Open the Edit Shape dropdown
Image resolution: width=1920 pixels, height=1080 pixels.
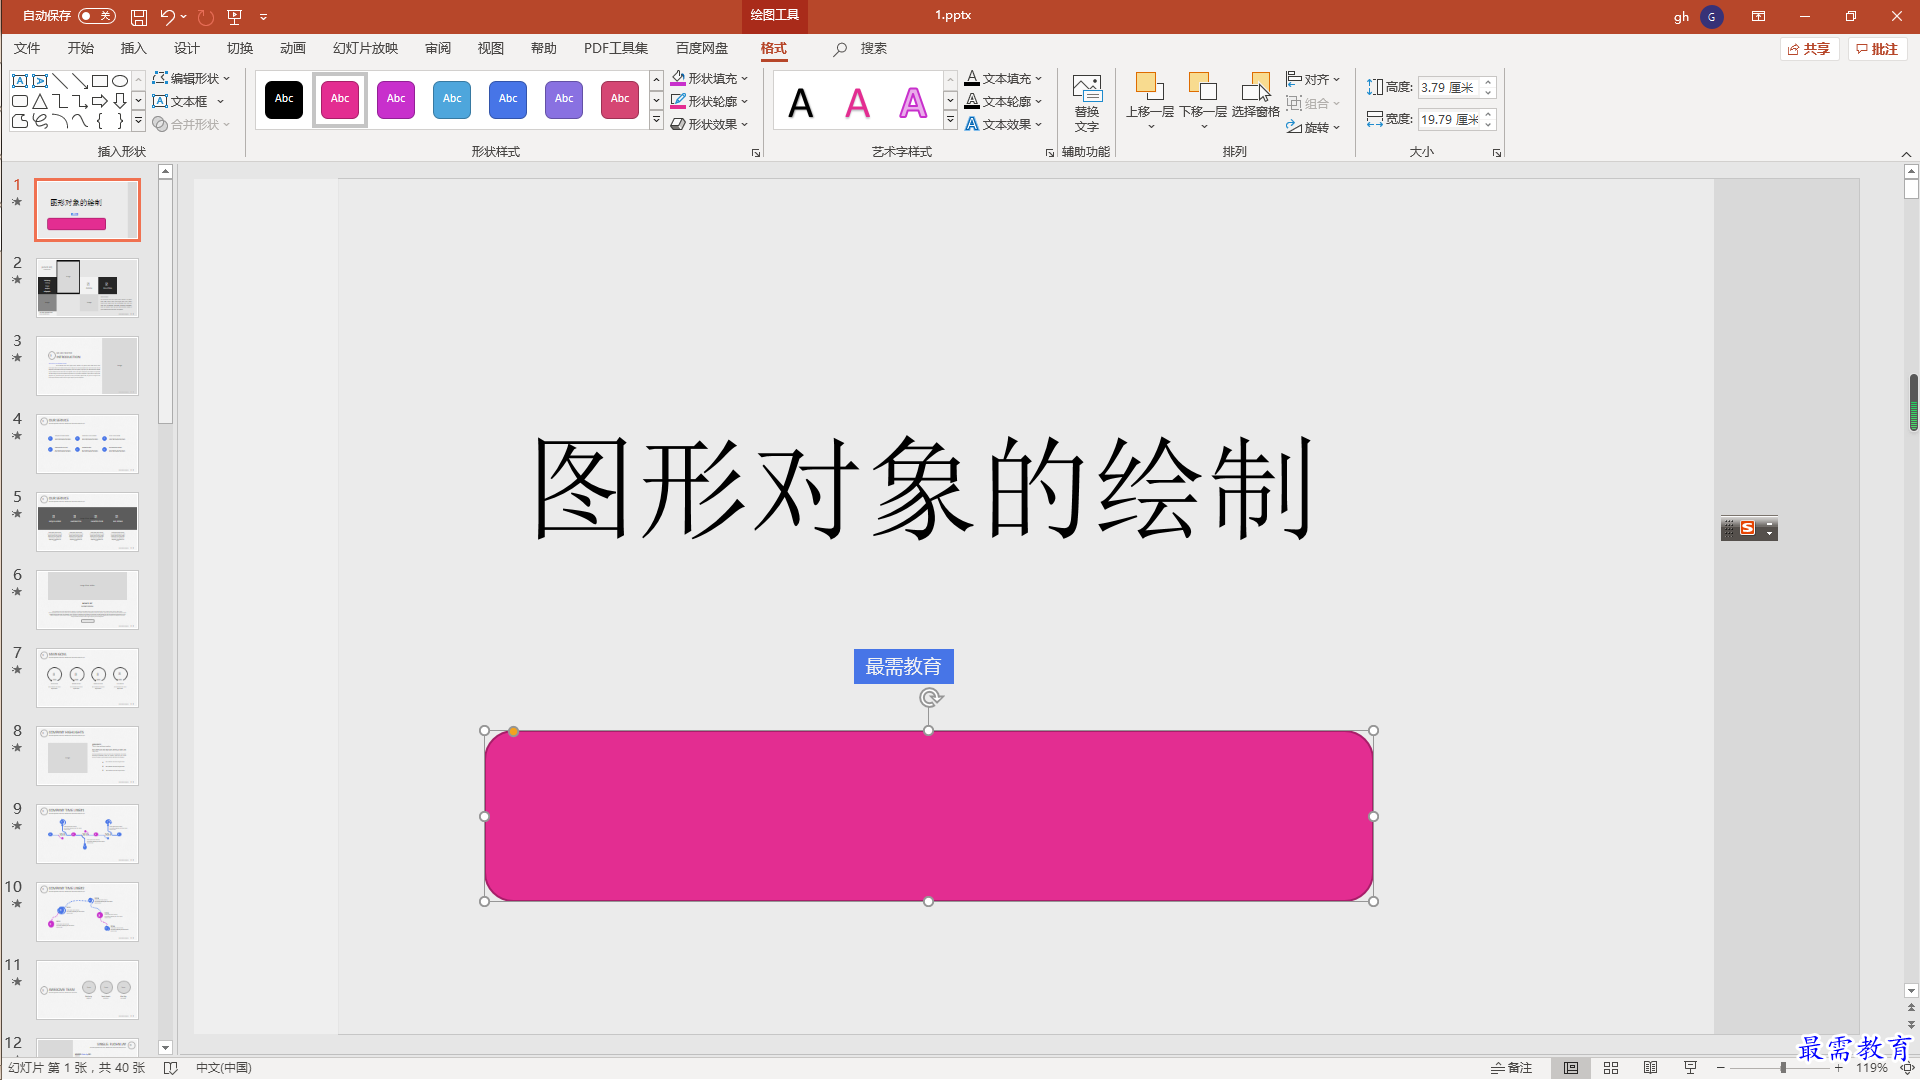point(191,78)
